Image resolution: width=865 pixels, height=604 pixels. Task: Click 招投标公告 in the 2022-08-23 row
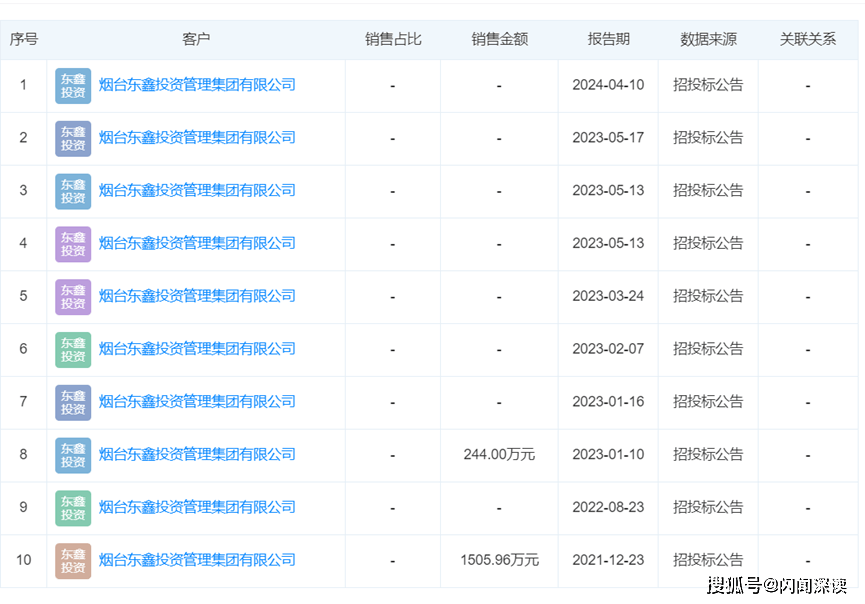(x=708, y=507)
